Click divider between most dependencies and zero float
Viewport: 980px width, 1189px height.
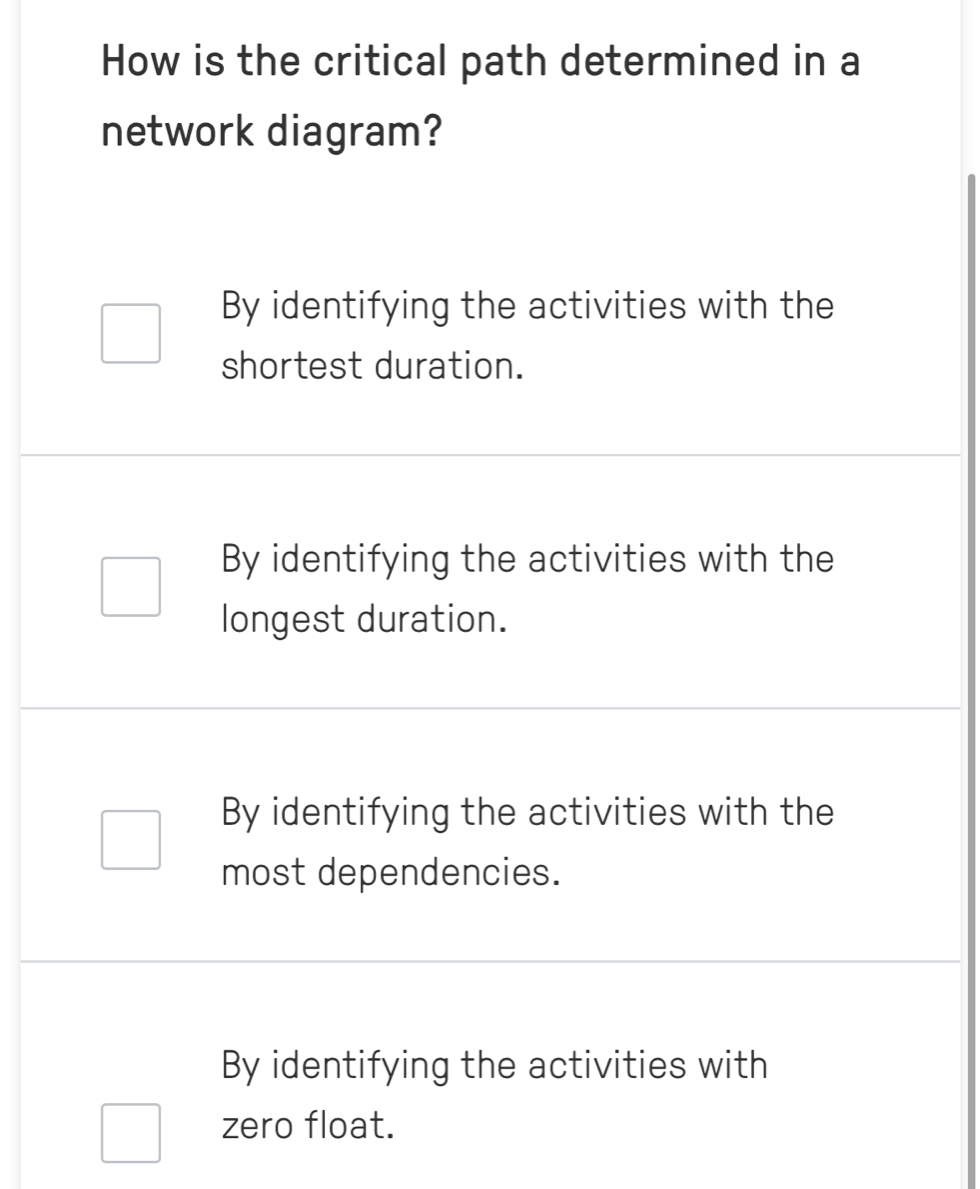(x=490, y=961)
